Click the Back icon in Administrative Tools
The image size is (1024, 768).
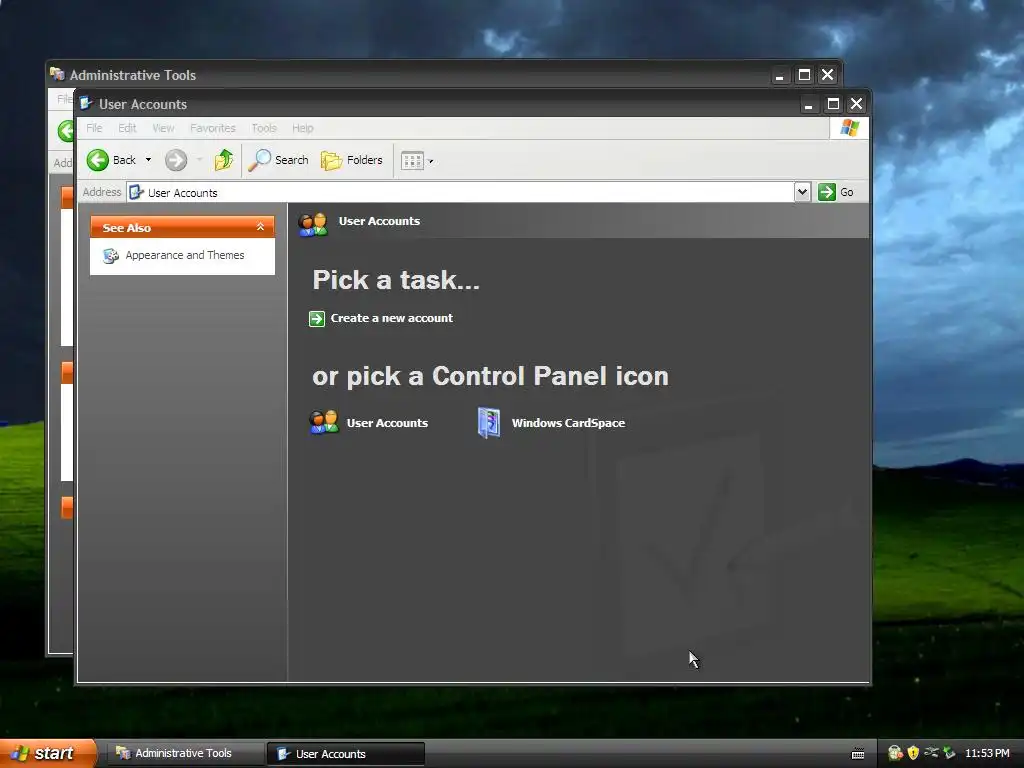[65, 131]
